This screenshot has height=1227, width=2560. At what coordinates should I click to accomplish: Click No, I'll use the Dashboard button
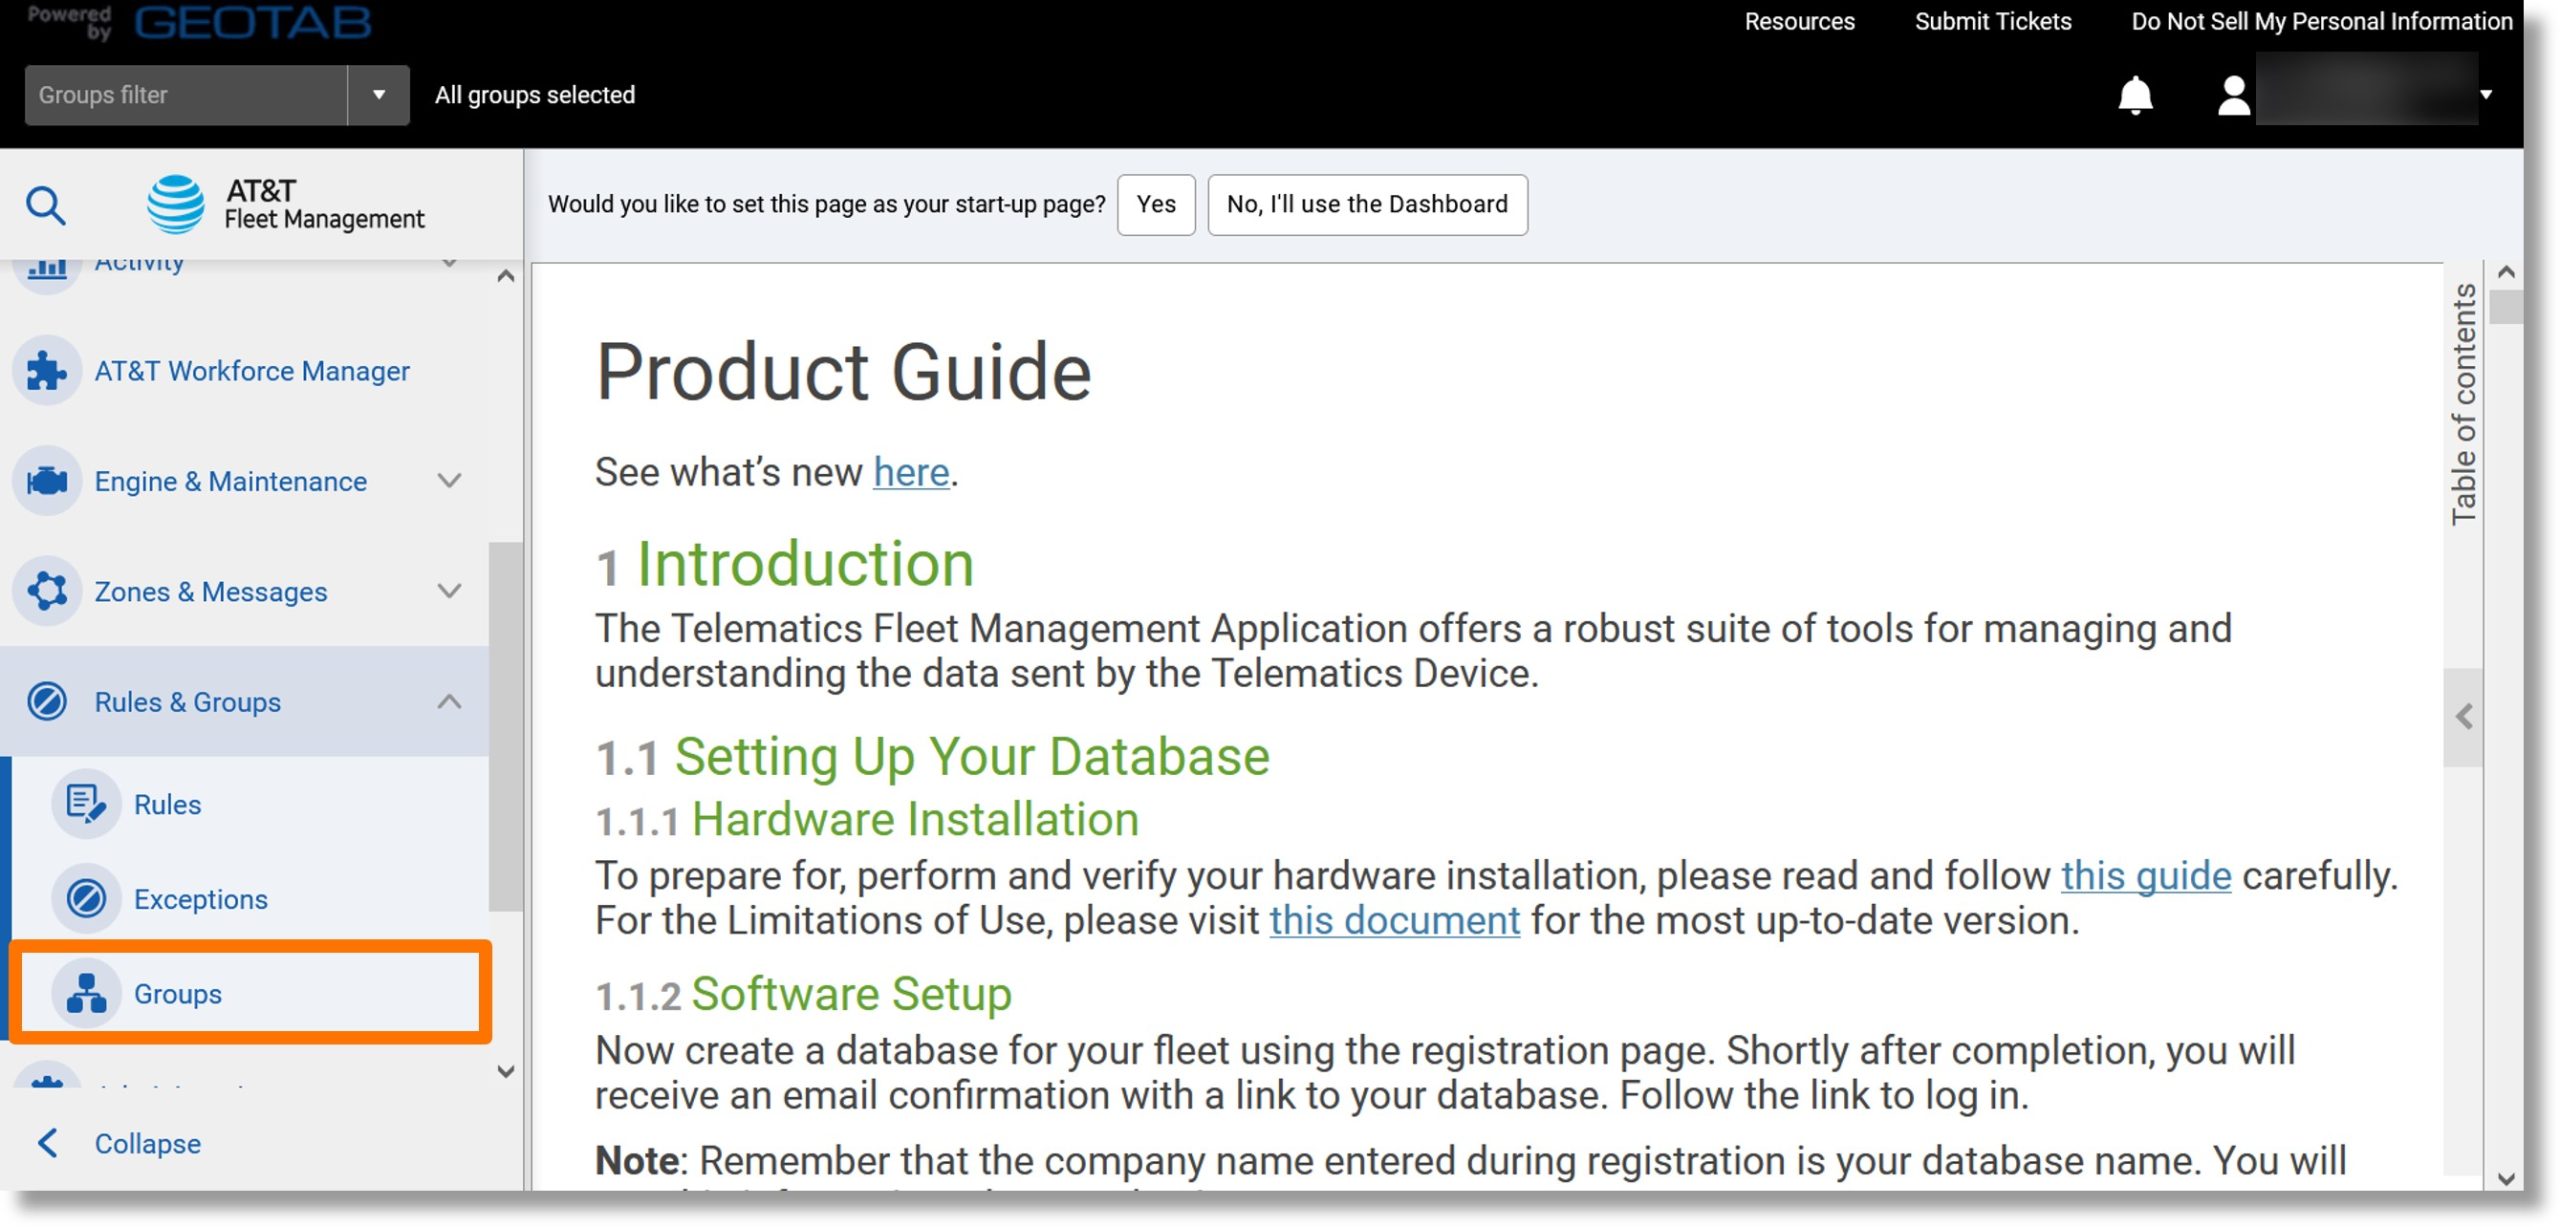(x=1367, y=202)
